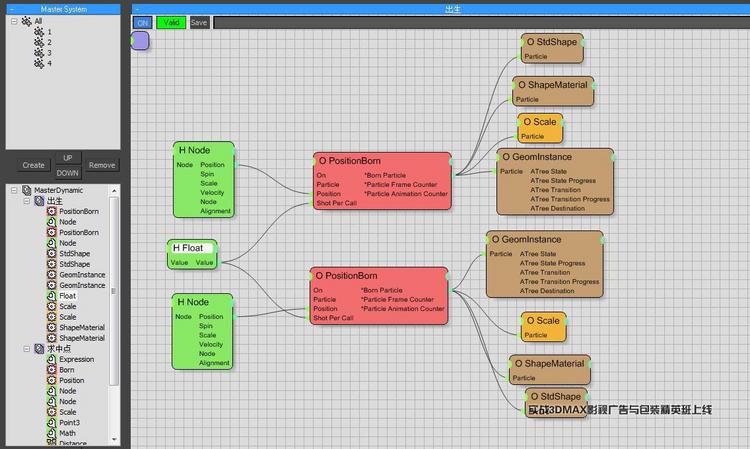Collapse the 出生 dynamic set branch

click(x=27, y=201)
